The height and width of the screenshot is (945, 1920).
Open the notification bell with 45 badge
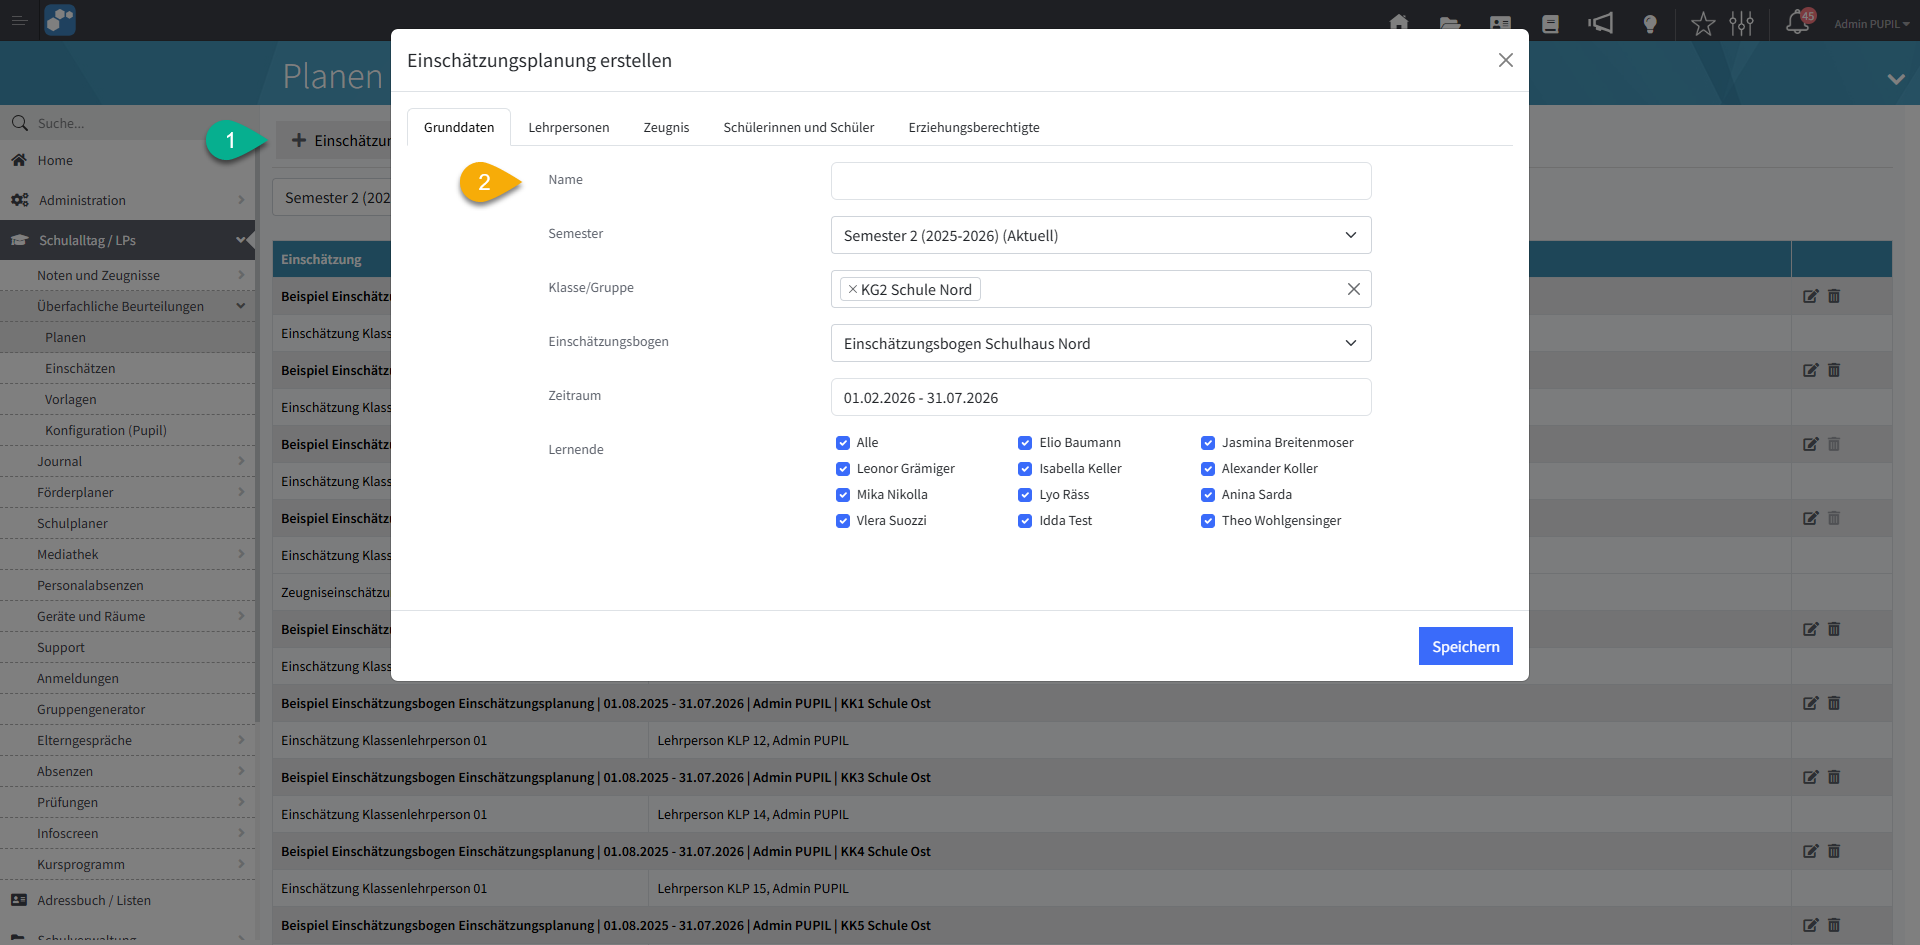coord(1799,22)
